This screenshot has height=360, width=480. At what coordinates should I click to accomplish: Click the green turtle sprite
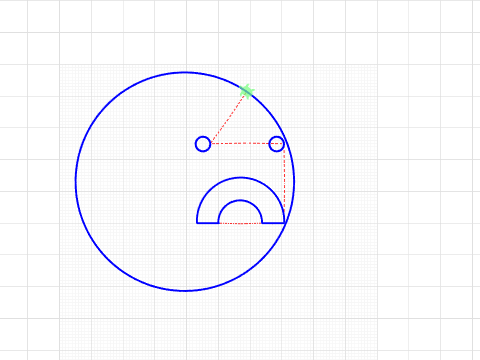pyautogui.click(x=247, y=91)
